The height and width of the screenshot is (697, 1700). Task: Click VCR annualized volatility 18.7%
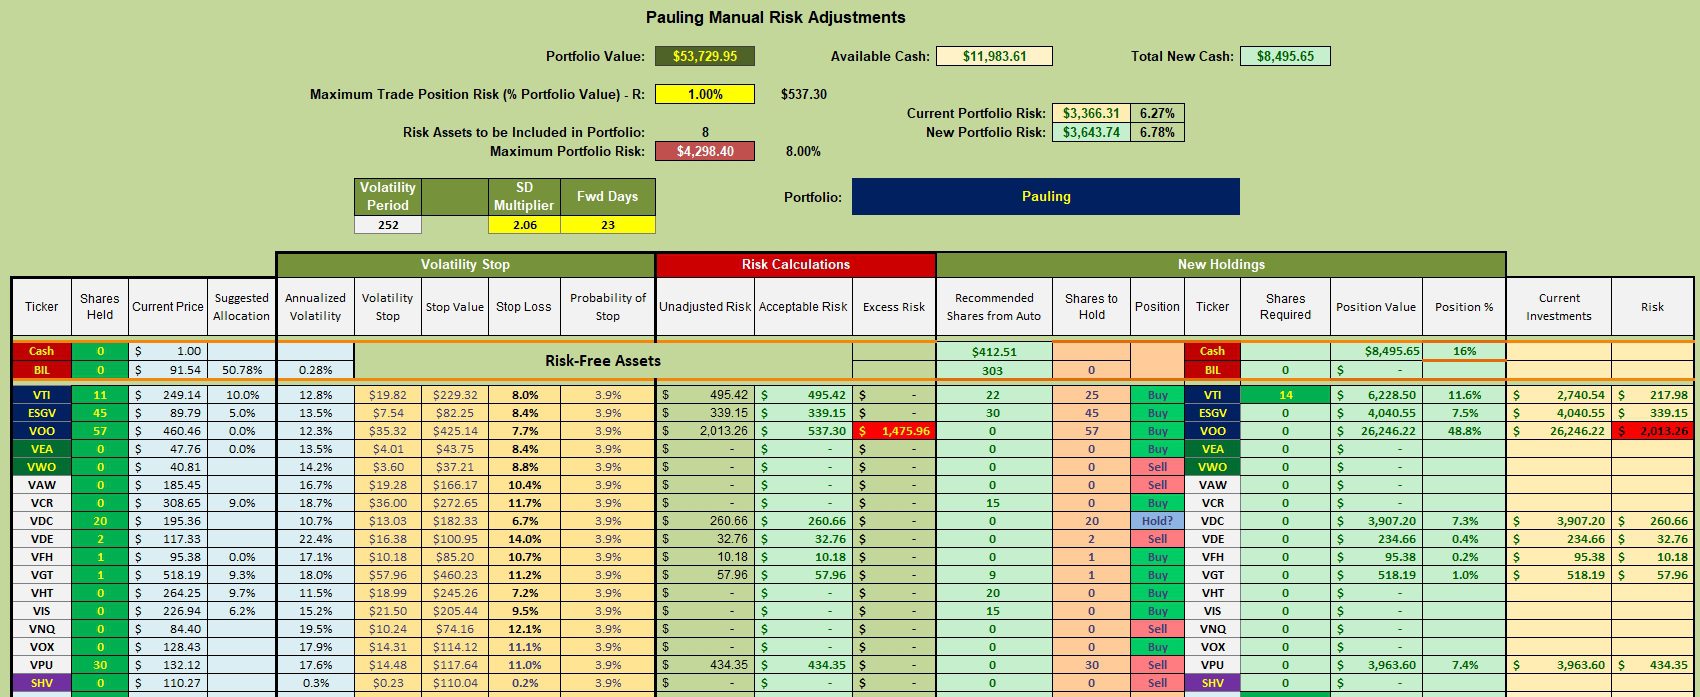coord(315,503)
